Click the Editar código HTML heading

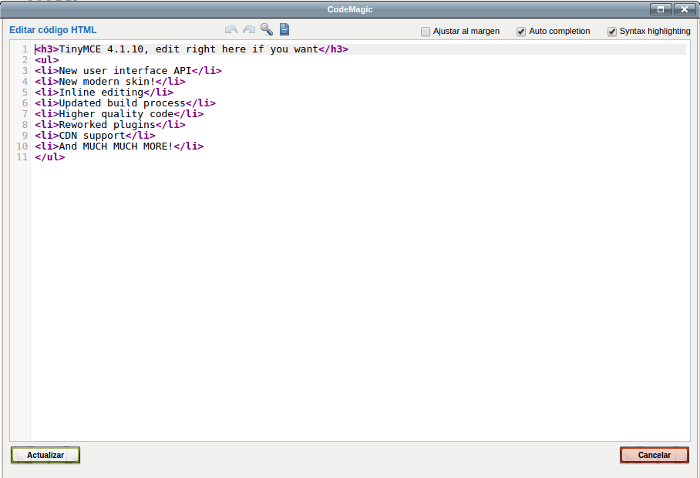[x=53, y=30]
